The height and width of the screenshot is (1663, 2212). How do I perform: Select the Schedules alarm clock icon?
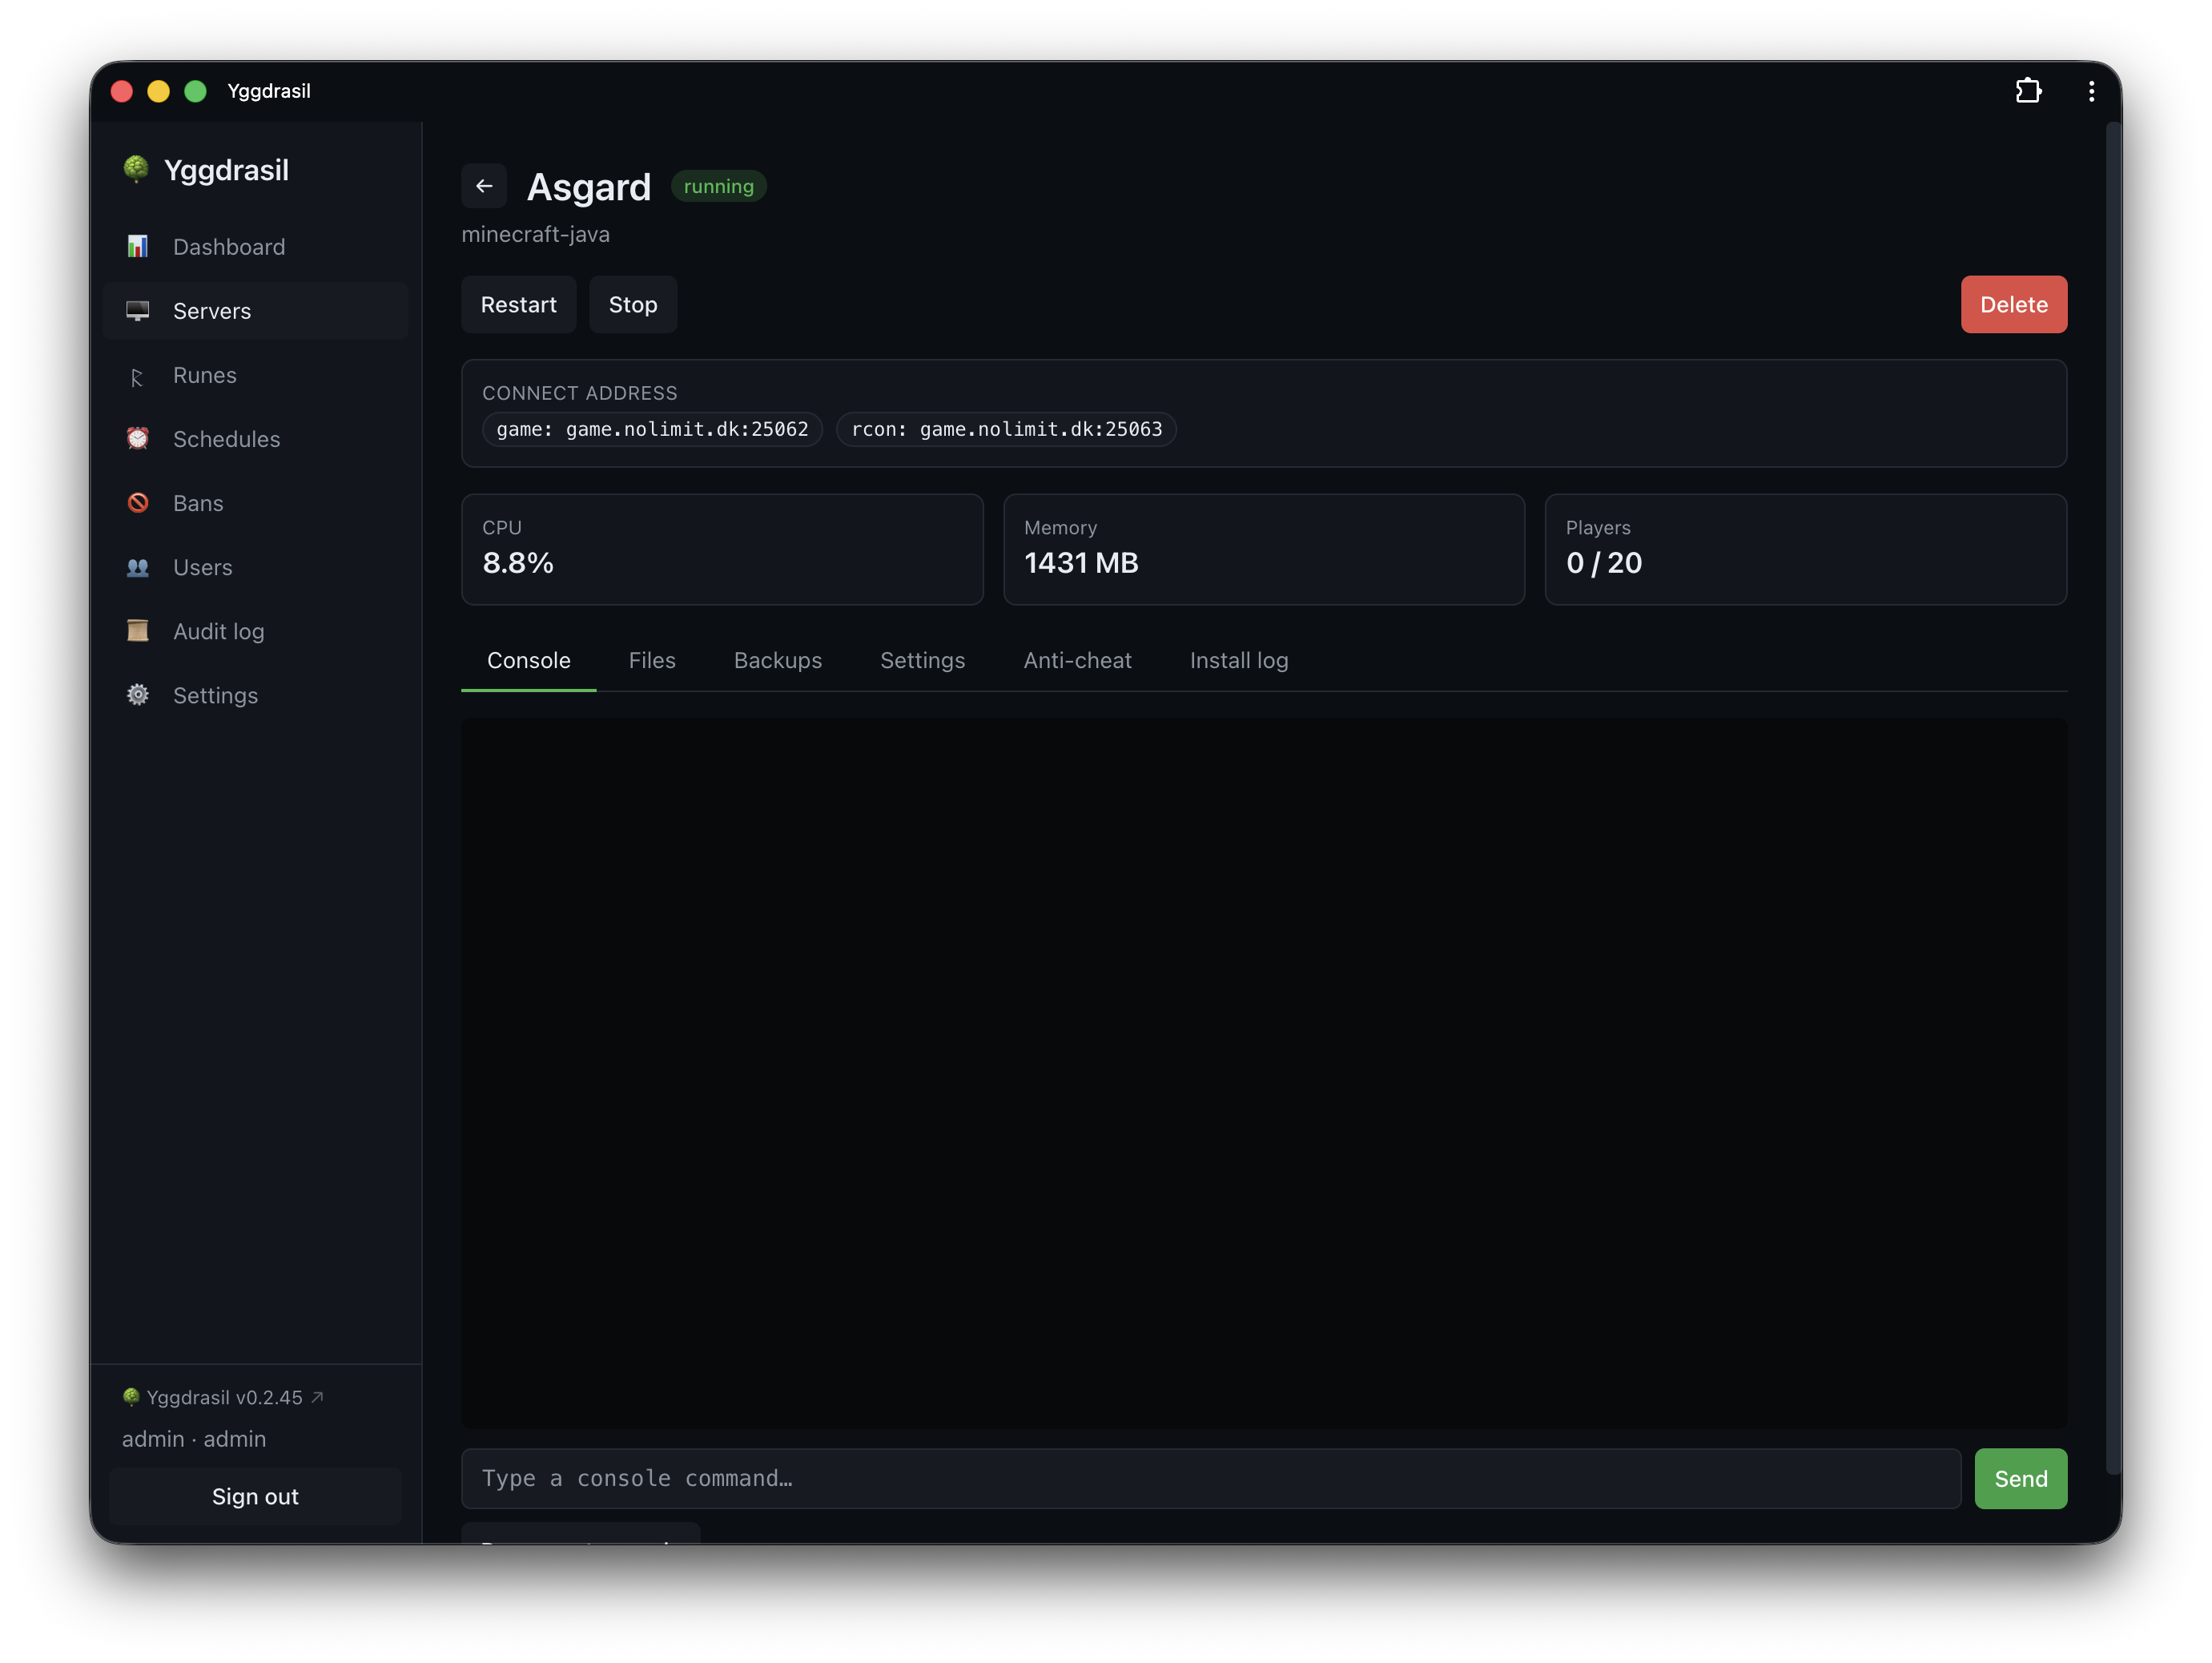(138, 439)
